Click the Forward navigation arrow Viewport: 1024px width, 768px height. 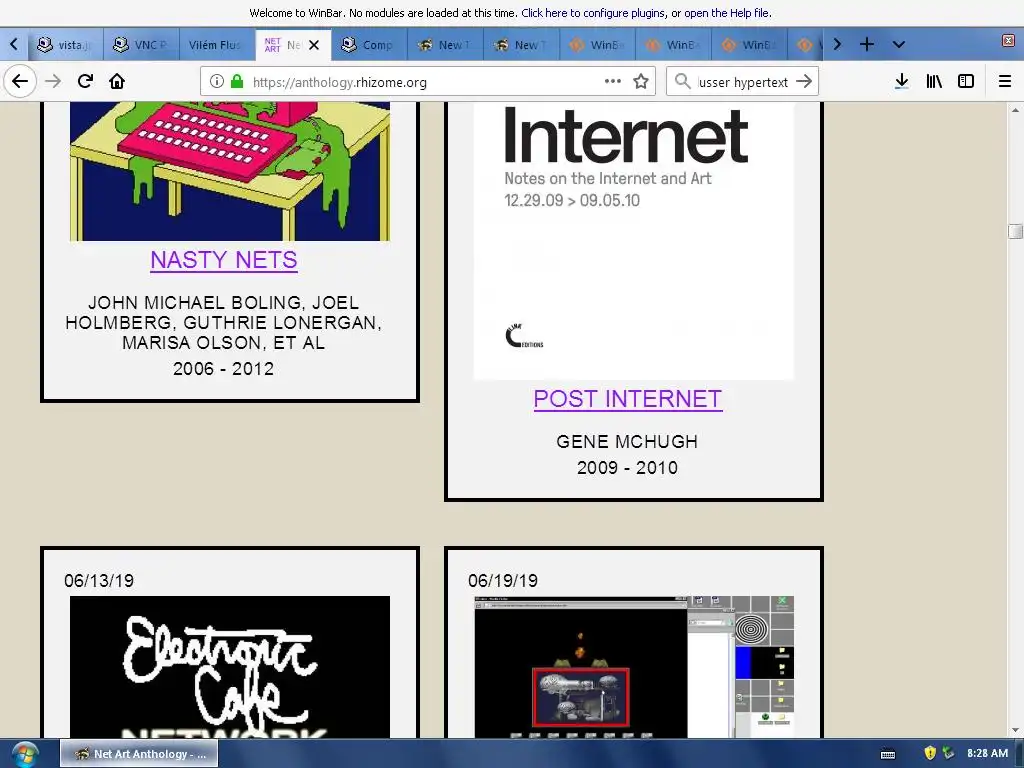(x=53, y=81)
